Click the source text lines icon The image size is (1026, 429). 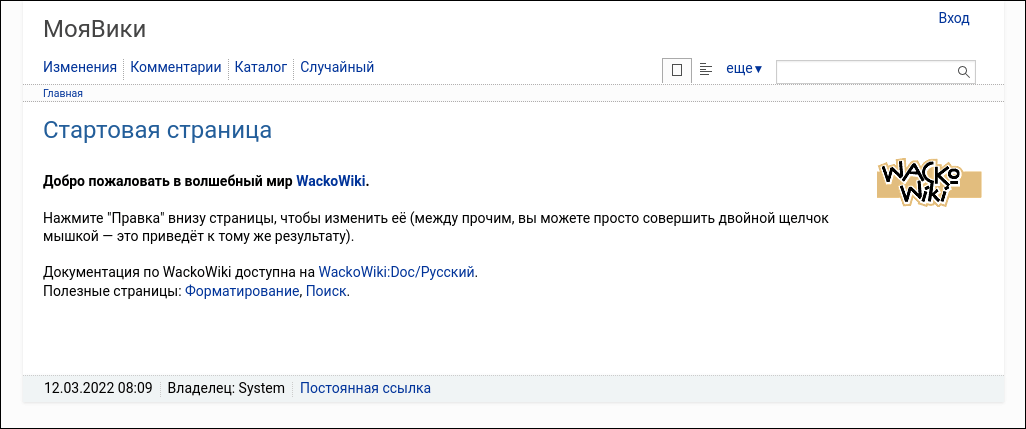point(706,69)
